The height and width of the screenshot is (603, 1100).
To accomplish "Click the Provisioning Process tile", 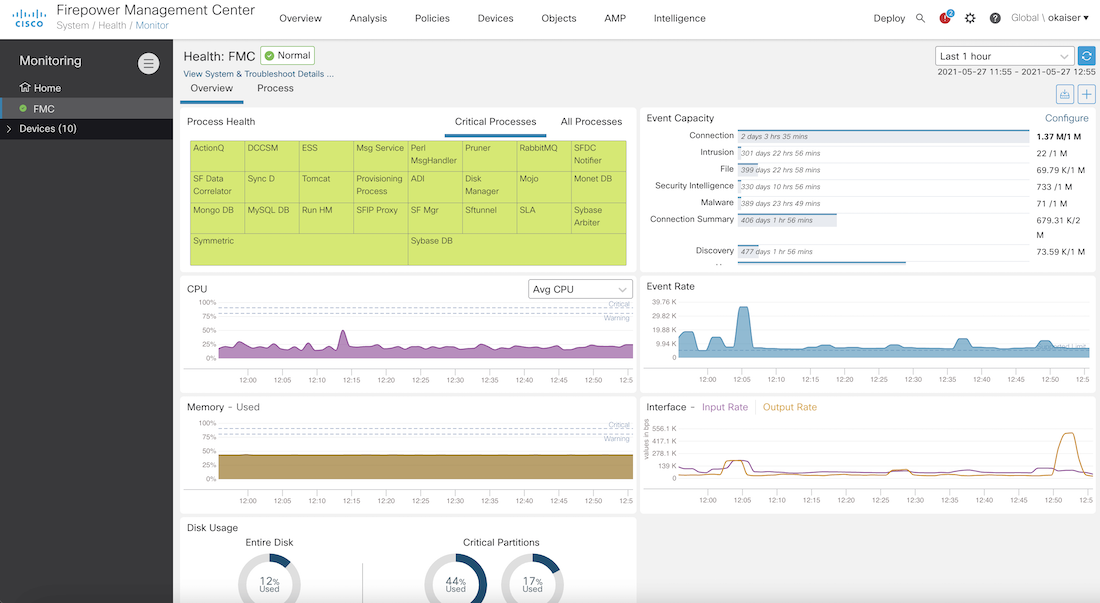I will [381, 187].
